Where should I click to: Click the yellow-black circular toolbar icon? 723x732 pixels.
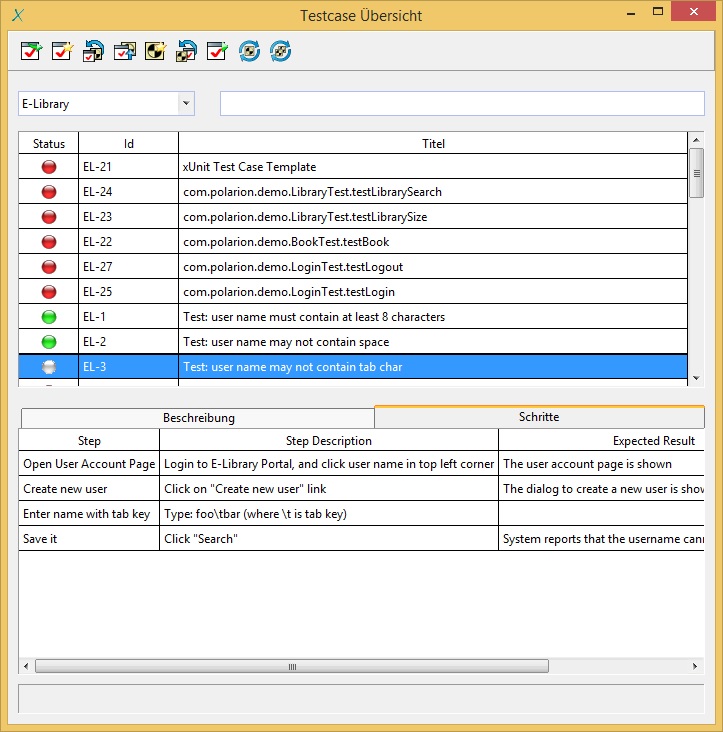pyautogui.click(x=155, y=51)
